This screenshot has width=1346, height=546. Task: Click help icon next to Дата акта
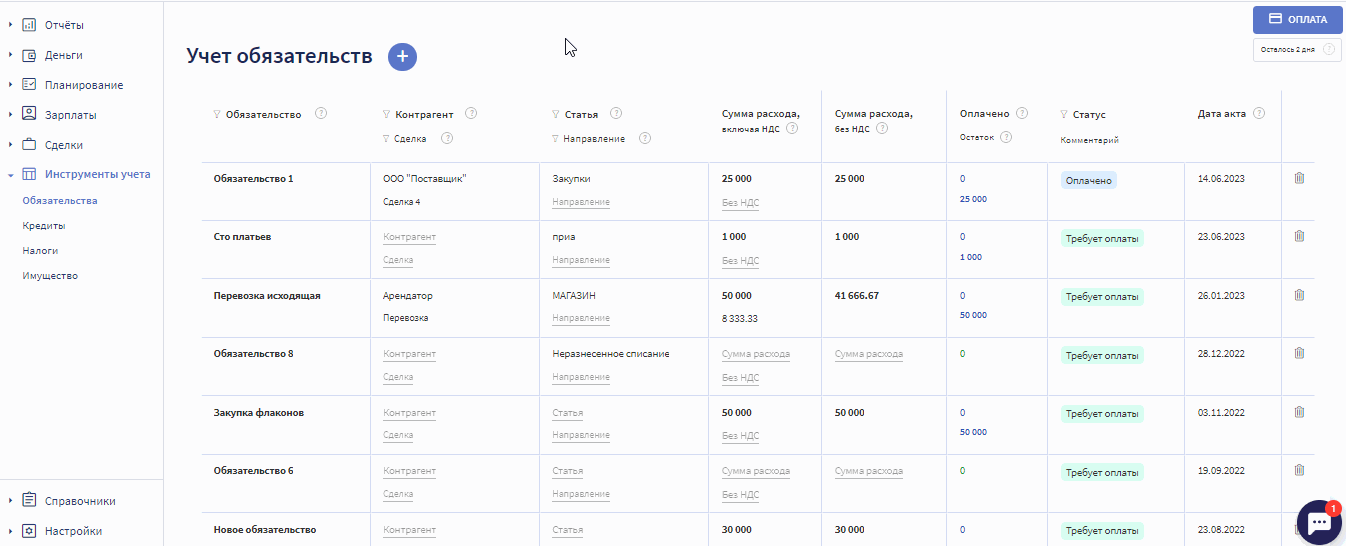pyautogui.click(x=1259, y=113)
